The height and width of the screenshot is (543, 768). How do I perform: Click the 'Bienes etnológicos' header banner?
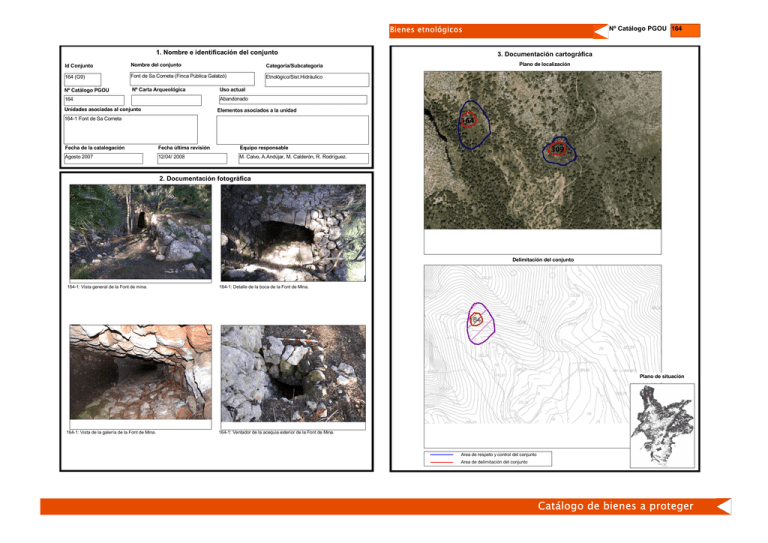tap(498, 30)
